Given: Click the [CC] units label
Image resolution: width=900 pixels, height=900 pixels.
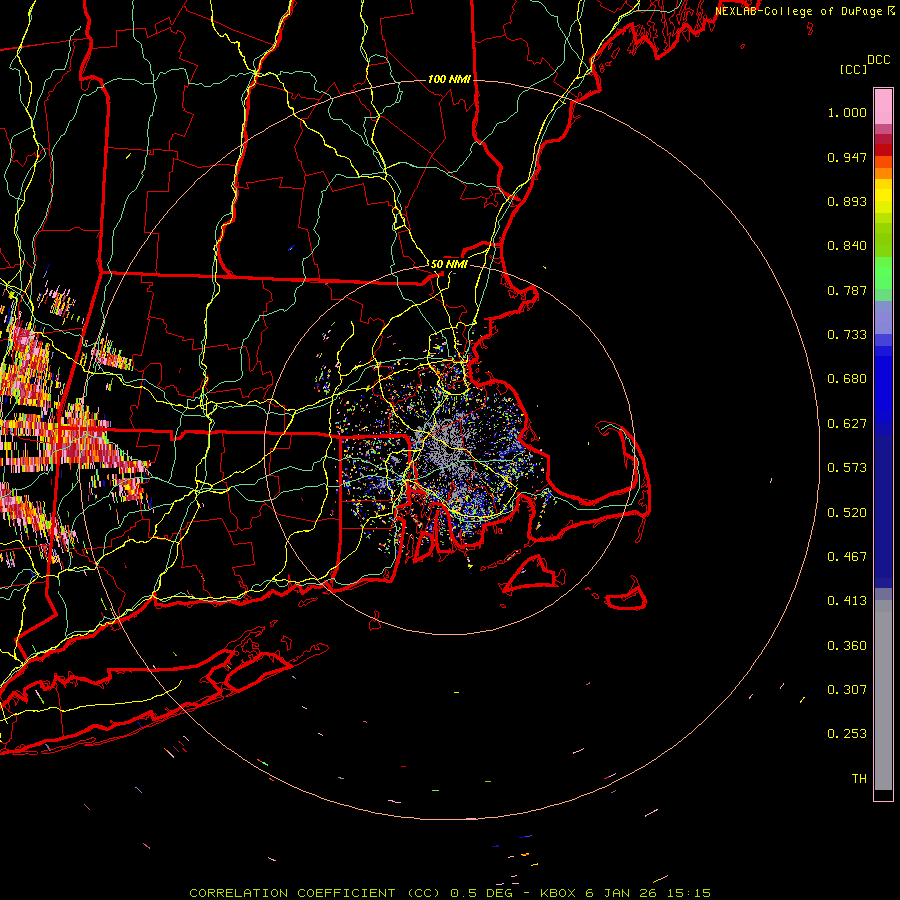Looking at the screenshot, I should pos(853,70).
